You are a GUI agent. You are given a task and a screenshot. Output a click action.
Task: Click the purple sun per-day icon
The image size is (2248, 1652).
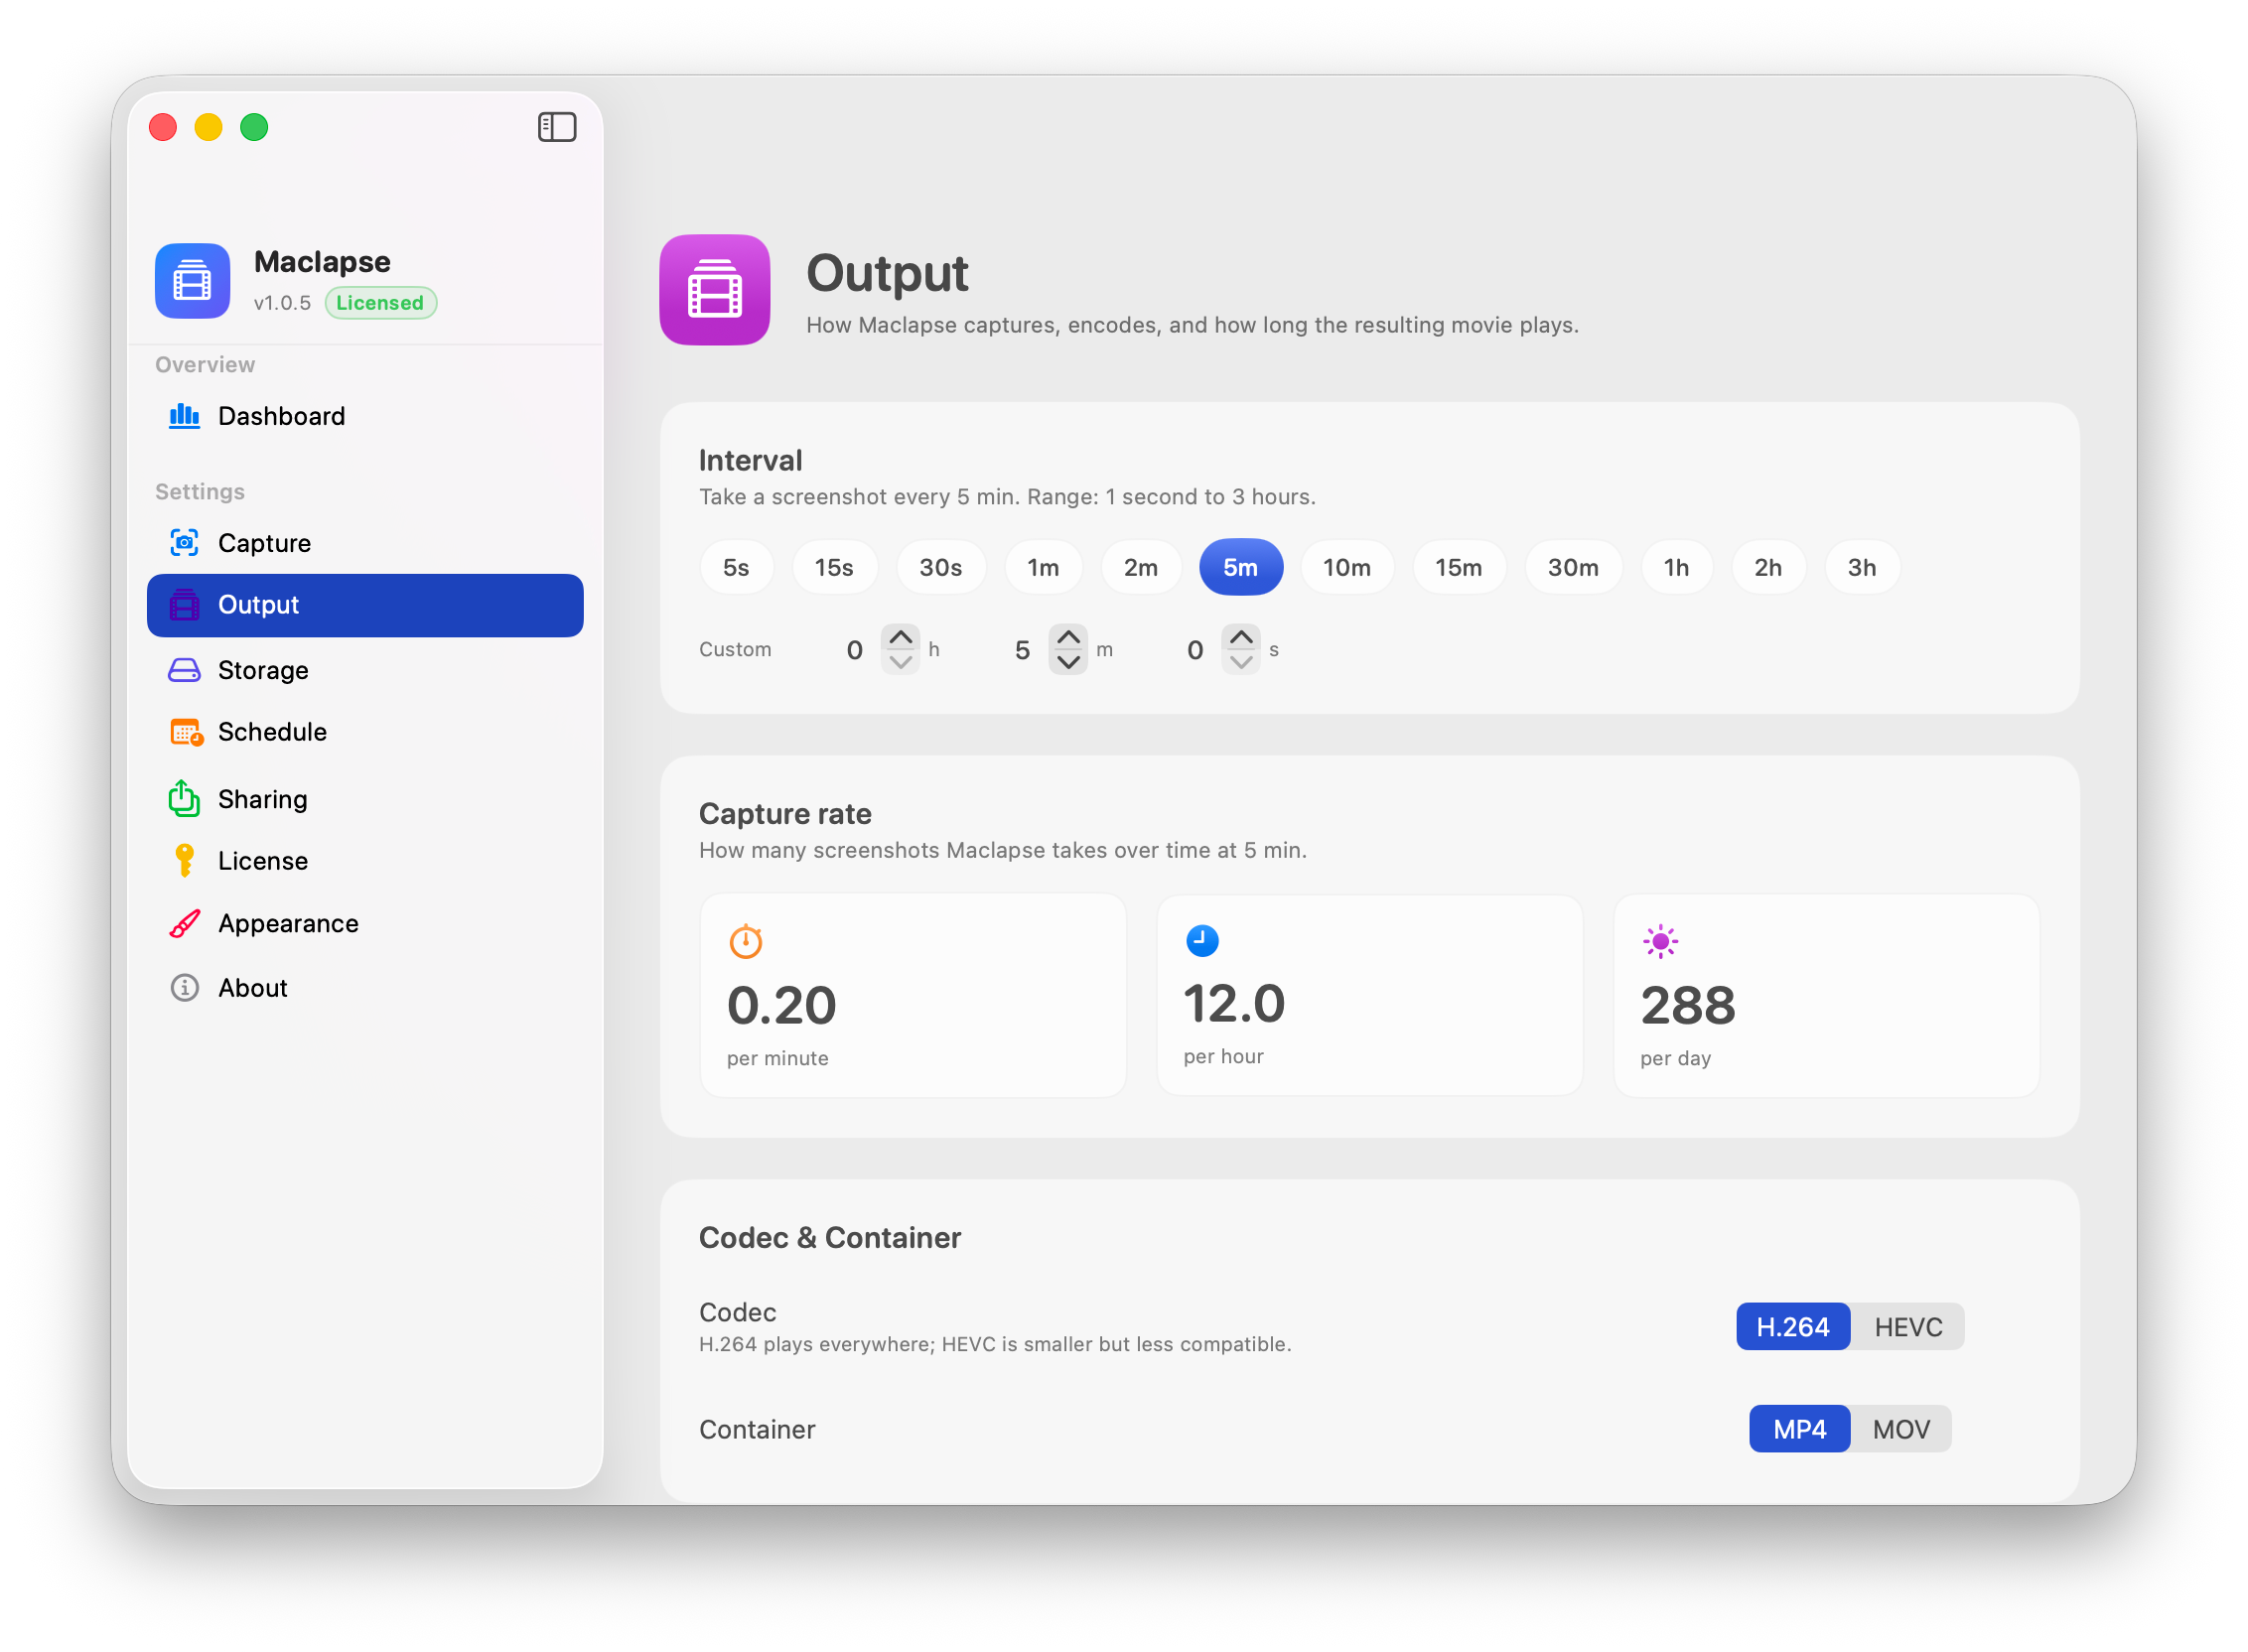coord(1660,941)
